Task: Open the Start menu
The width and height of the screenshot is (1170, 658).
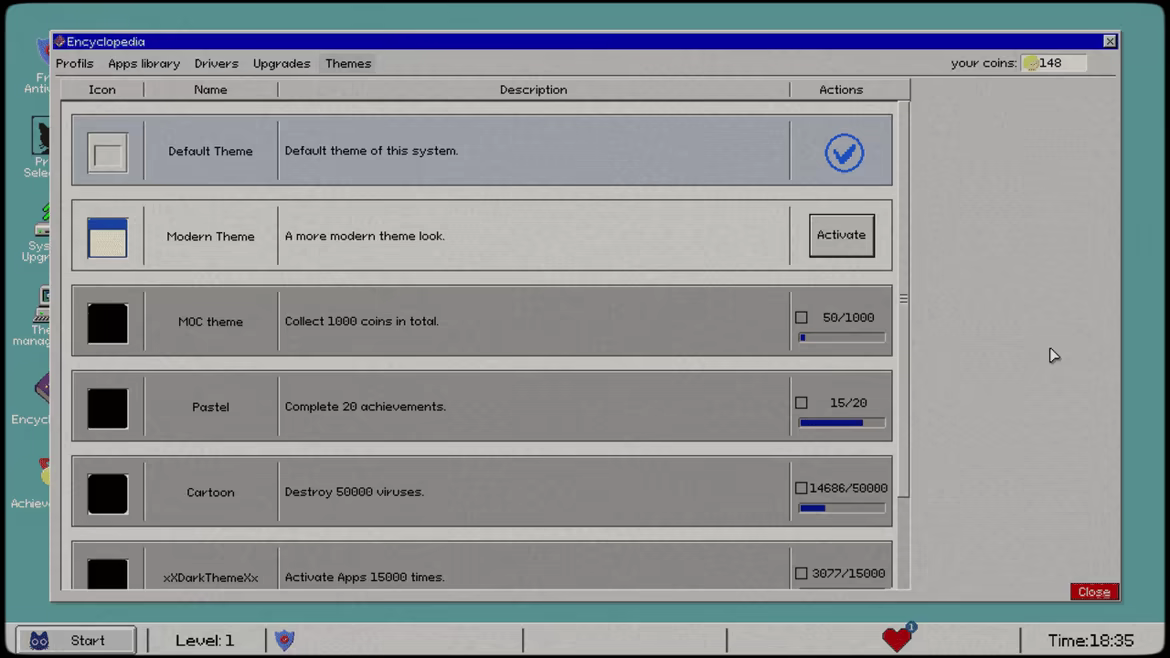Action: (x=76, y=640)
